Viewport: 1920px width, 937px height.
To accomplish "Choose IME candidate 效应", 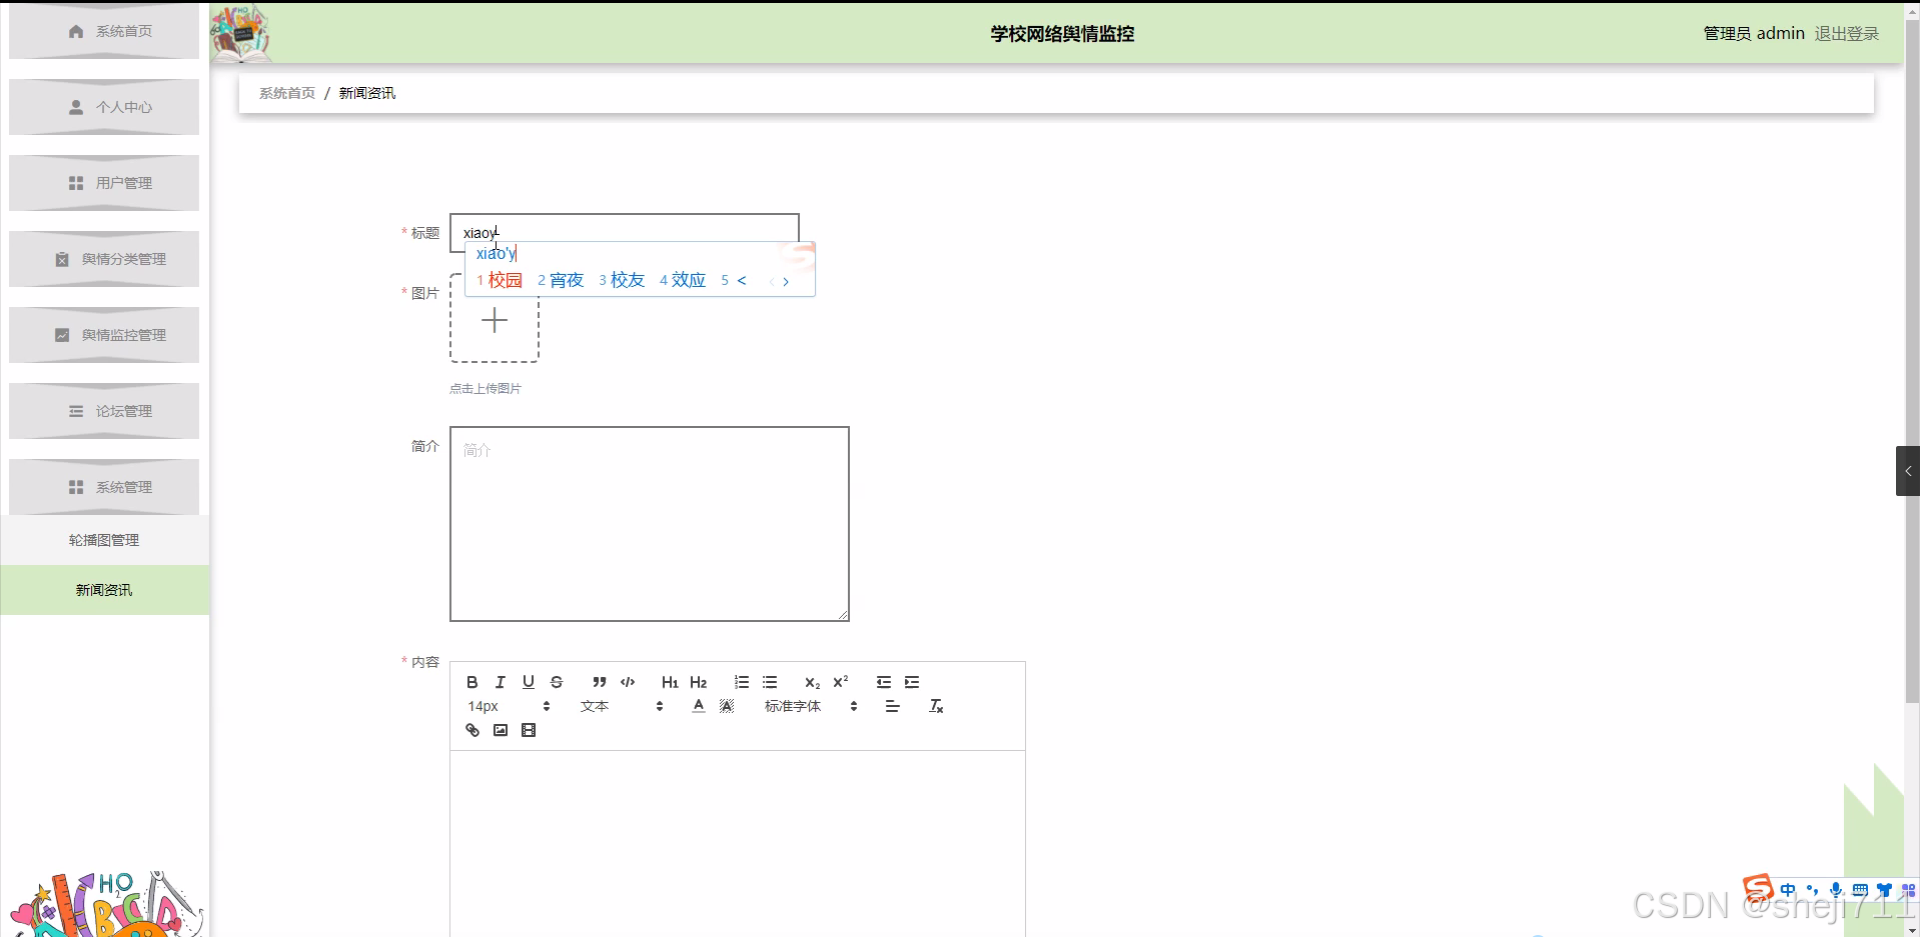I will 682,280.
